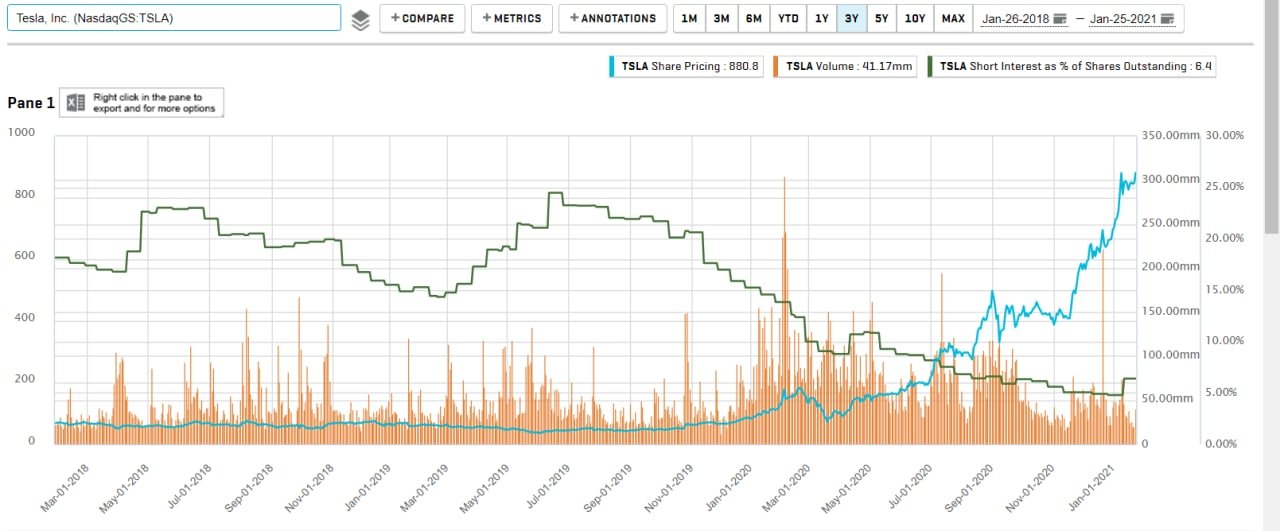Edit the Jan-26-2018 start date
The height and width of the screenshot is (531, 1280).
[1015, 19]
